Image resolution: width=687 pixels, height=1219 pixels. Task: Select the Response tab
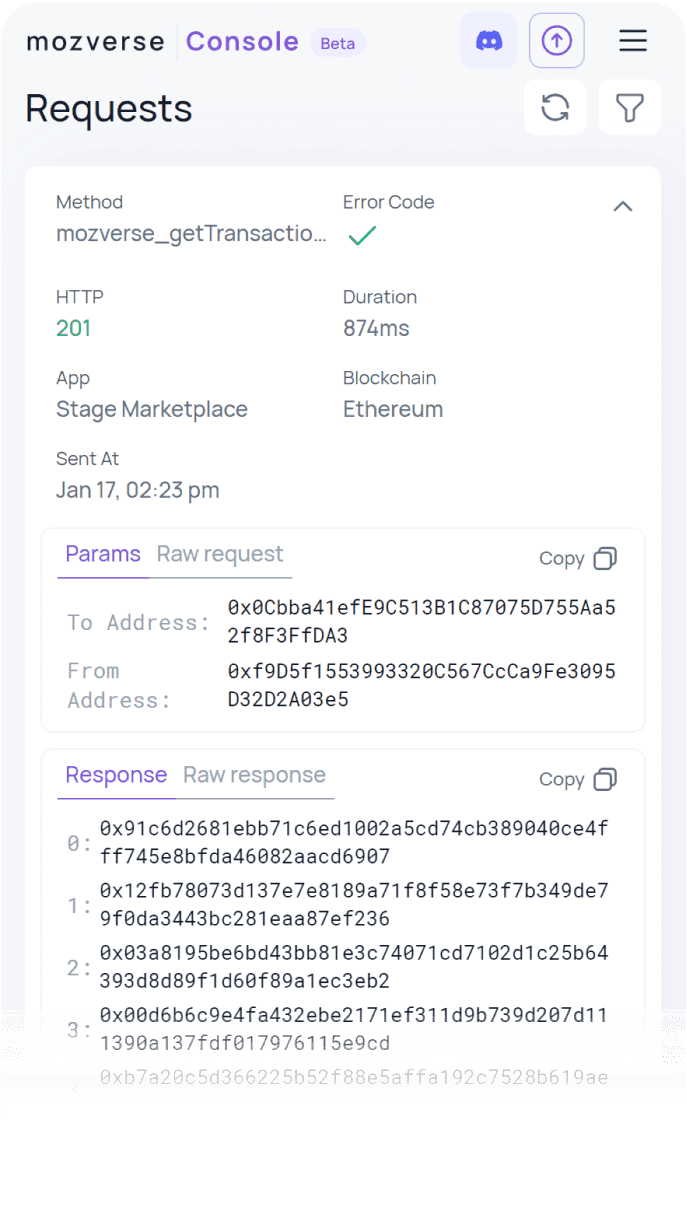[x=116, y=775]
